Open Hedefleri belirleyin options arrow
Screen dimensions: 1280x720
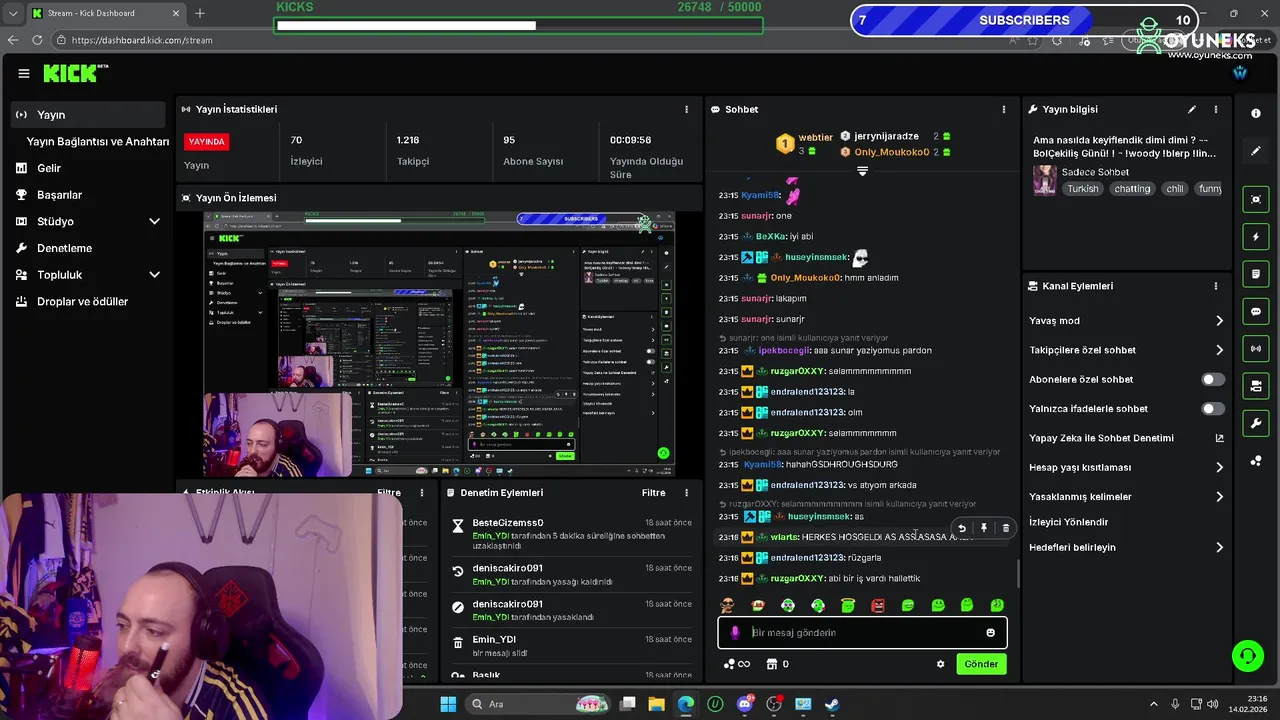coord(1219,548)
